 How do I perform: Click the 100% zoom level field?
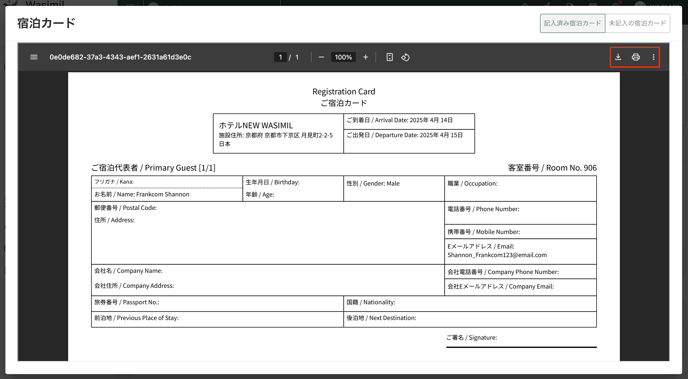(x=343, y=57)
